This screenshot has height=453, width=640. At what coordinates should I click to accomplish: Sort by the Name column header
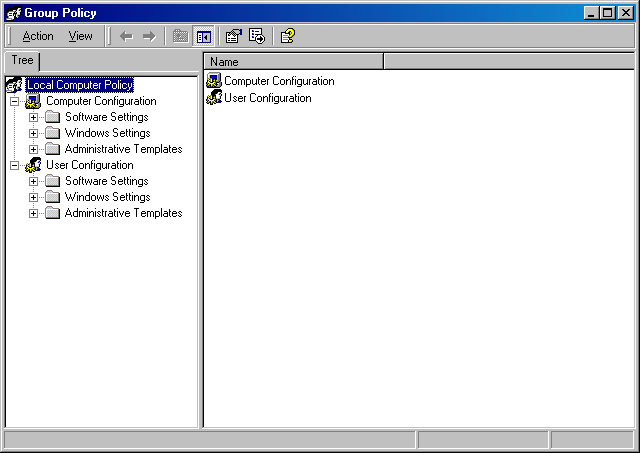(293, 62)
